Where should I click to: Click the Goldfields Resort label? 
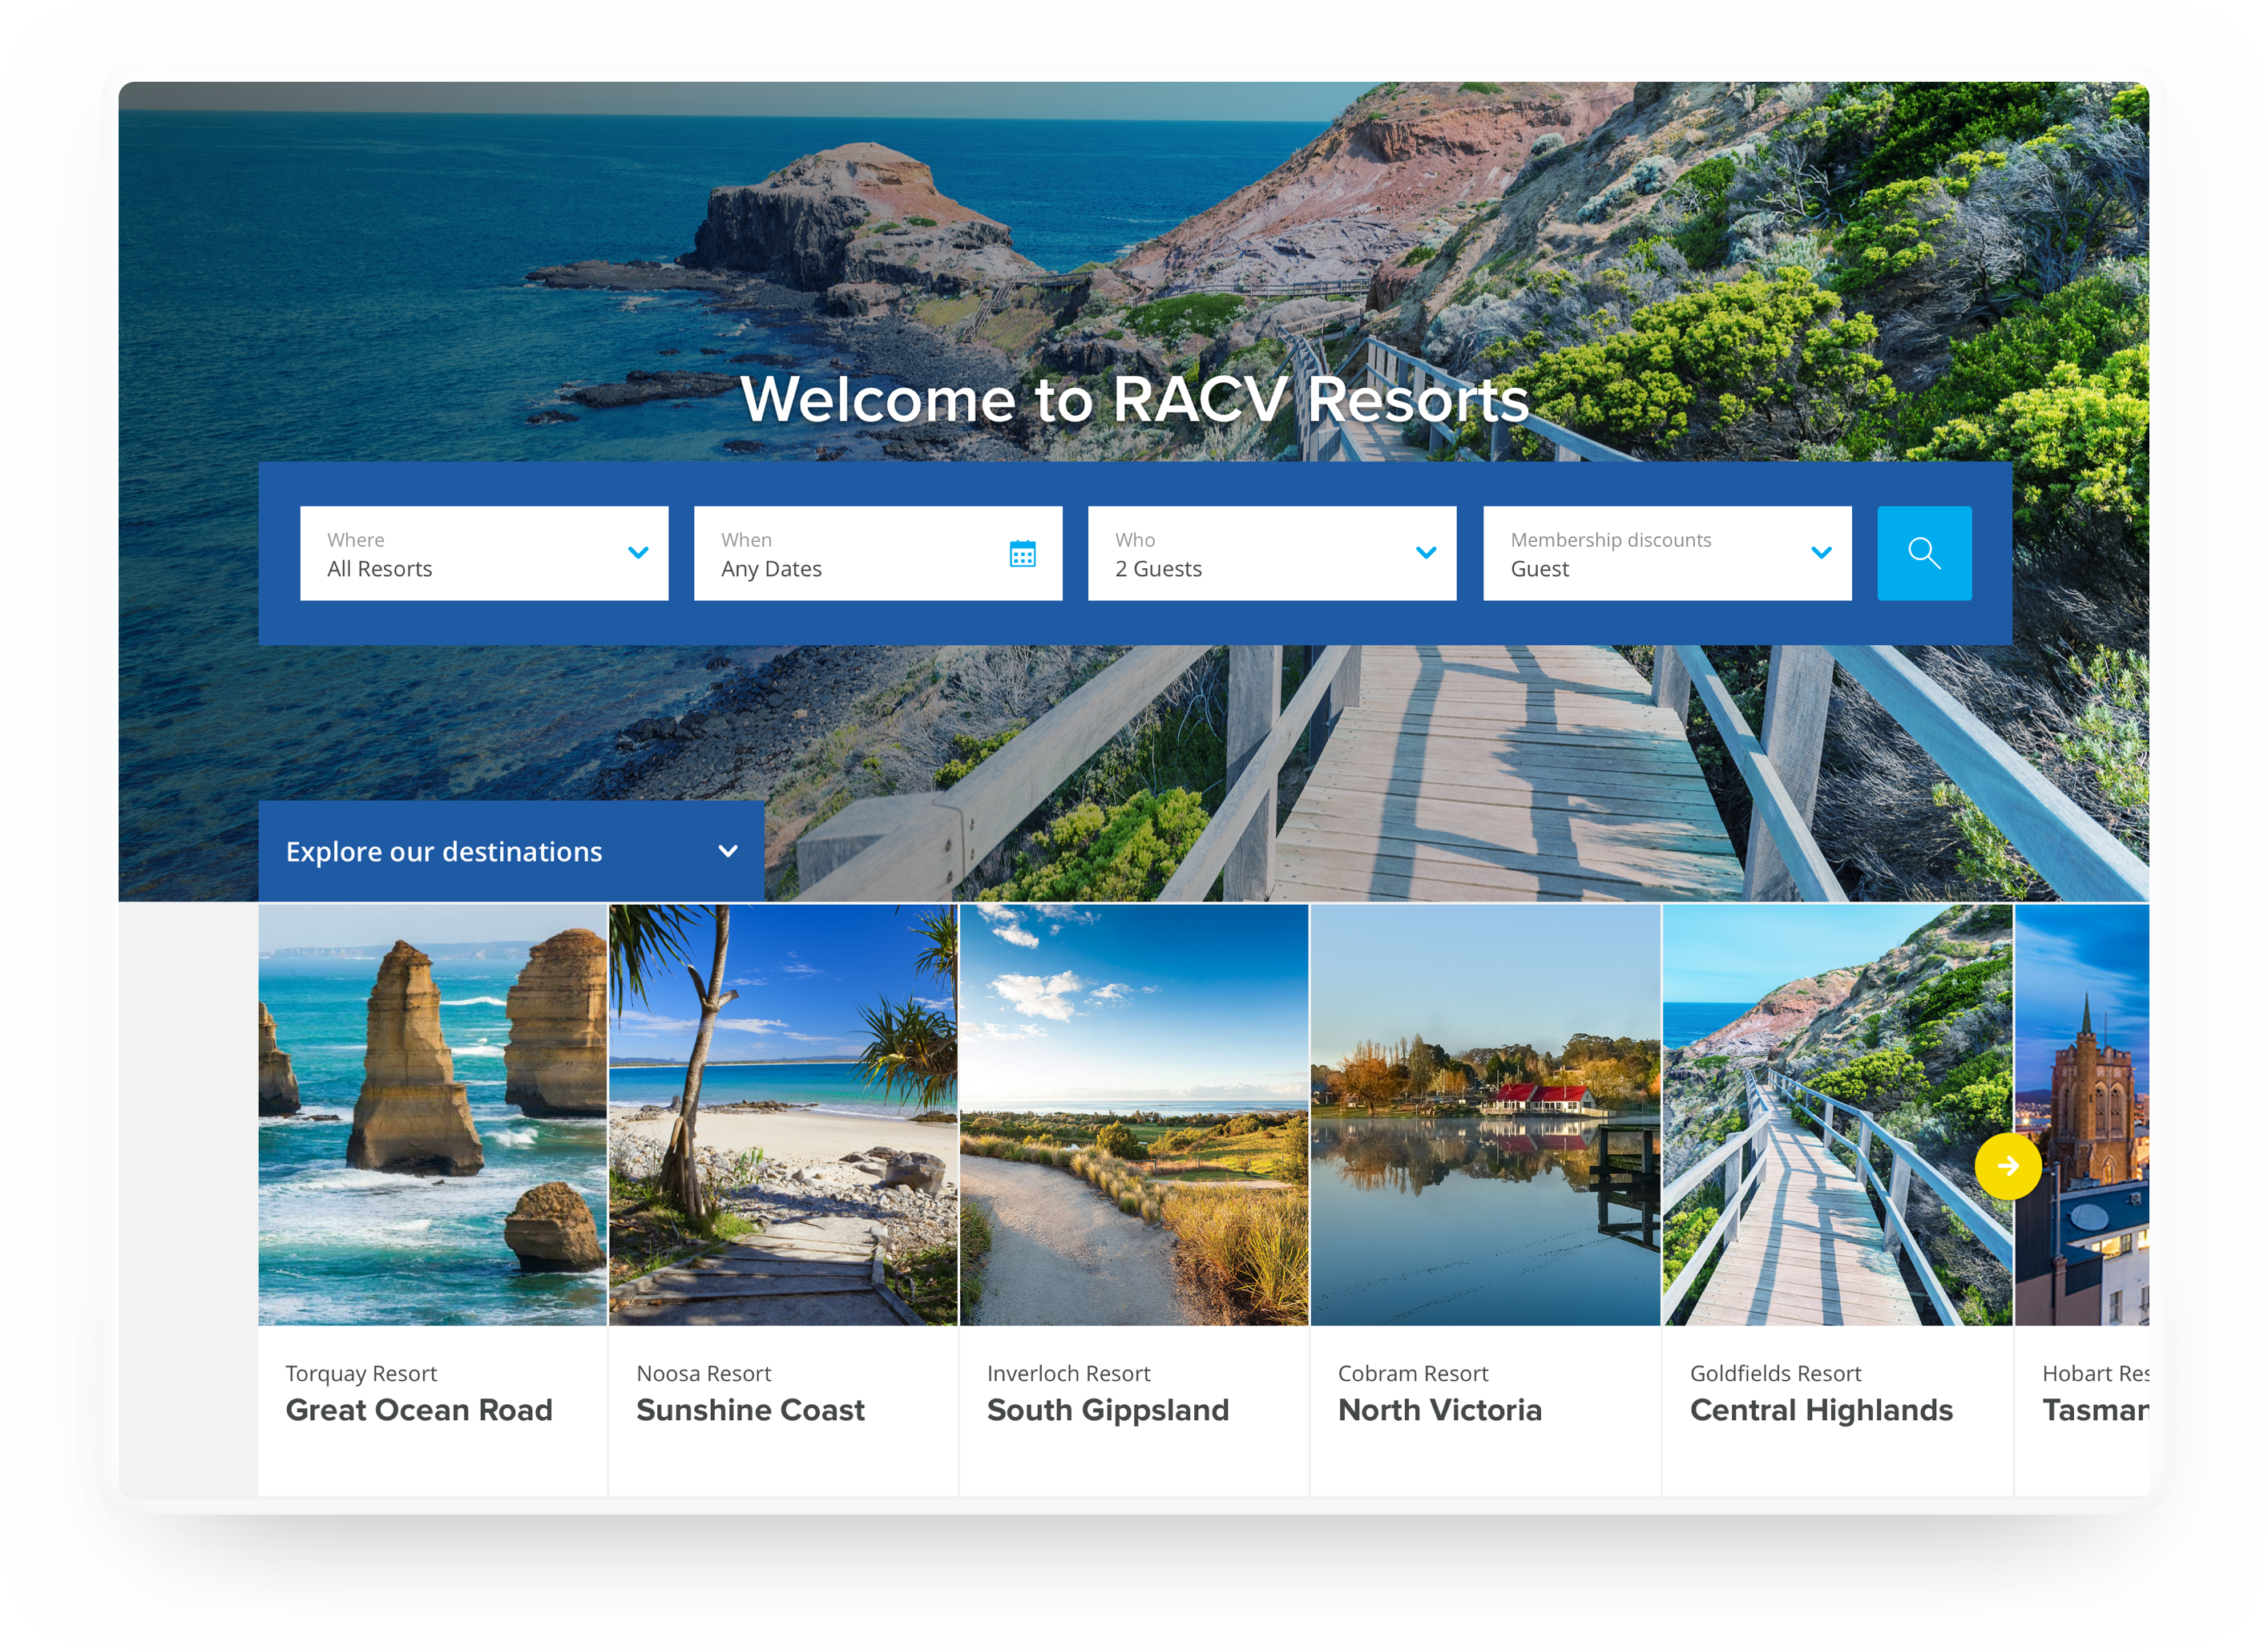tap(1776, 1373)
